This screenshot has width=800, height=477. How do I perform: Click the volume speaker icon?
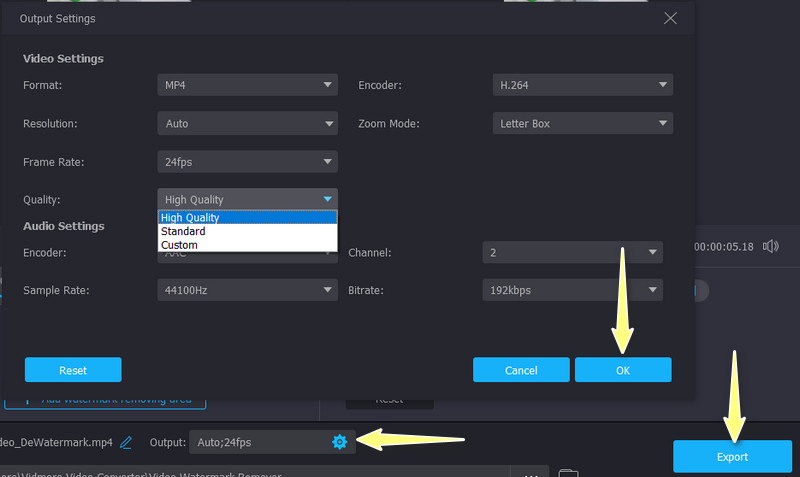(x=770, y=246)
